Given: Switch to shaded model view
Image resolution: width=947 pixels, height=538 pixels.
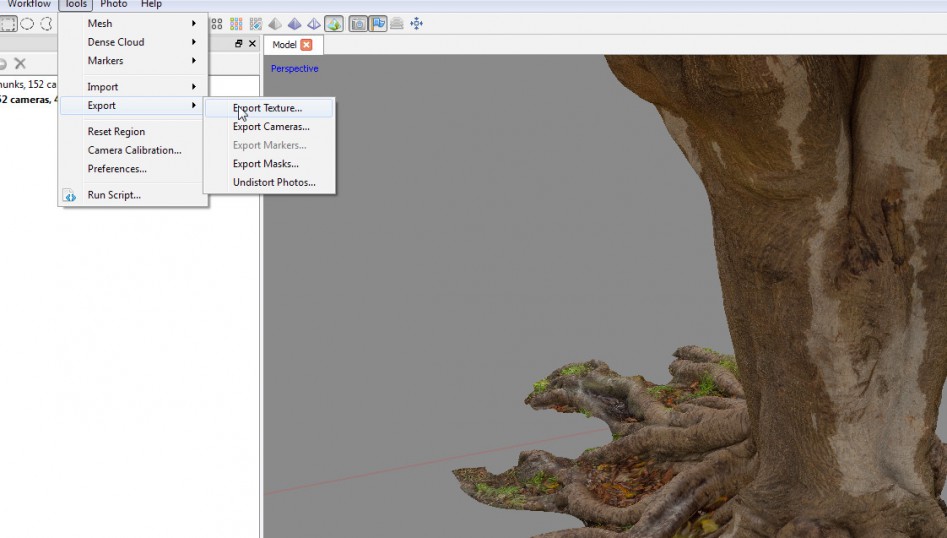Looking at the screenshot, I should (275, 24).
